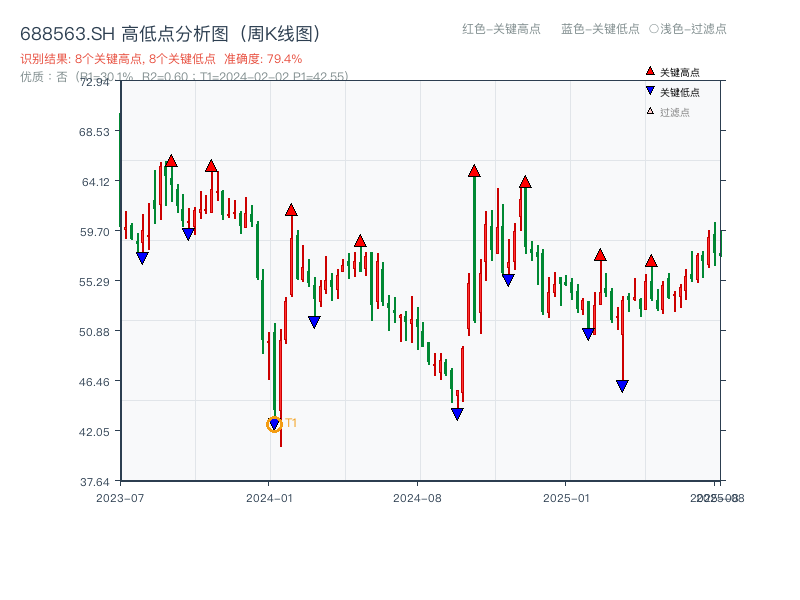The height and width of the screenshot is (600, 800).
Task: Click the red triangle icon beside 关键高点 legend
Action: 650,73
